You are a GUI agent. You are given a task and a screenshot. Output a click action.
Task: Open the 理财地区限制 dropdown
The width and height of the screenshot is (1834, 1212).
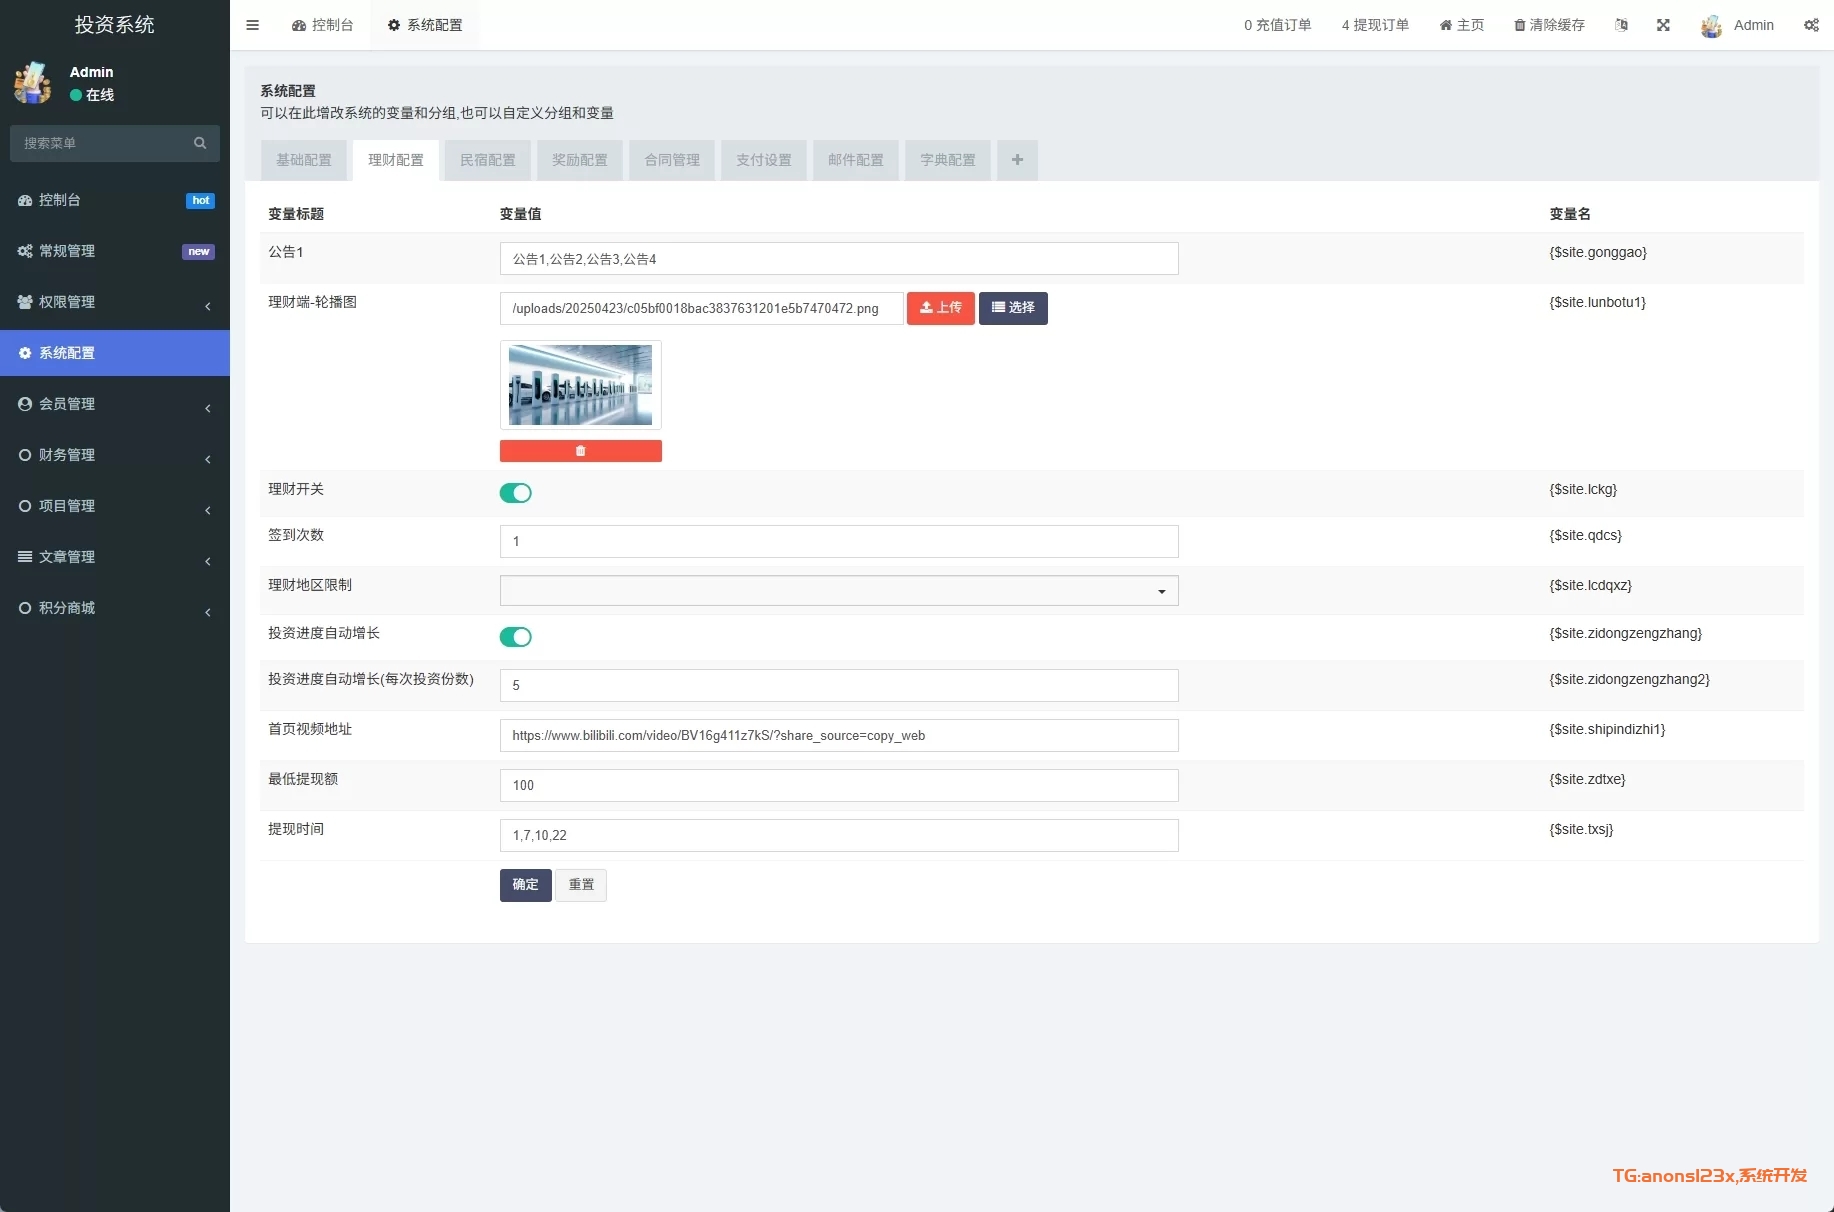click(x=838, y=591)
